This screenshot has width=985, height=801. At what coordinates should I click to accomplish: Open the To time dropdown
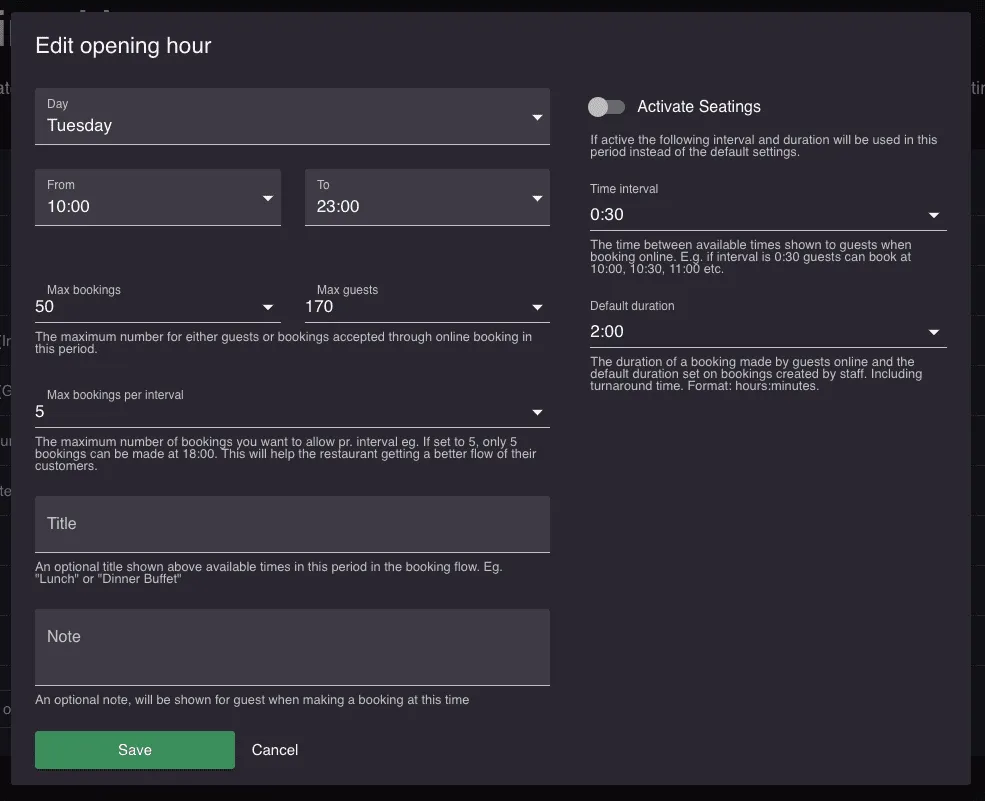(427, 197)
